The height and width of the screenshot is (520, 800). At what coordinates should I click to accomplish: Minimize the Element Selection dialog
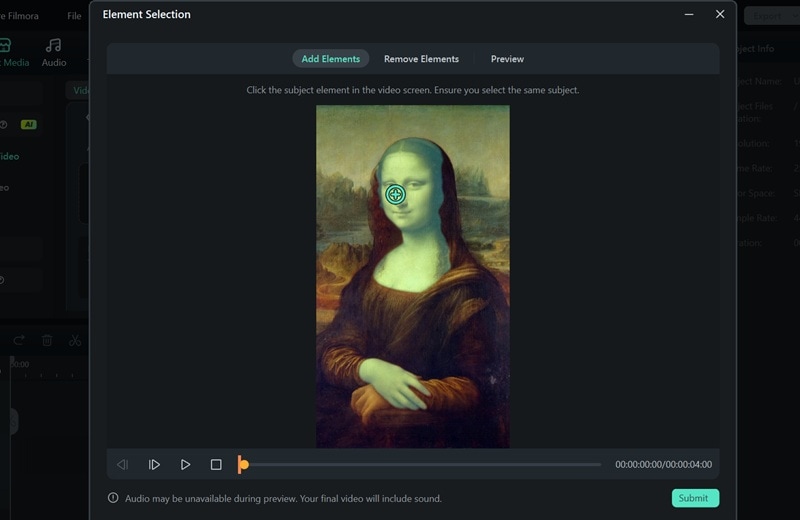(x=689, y=14)
